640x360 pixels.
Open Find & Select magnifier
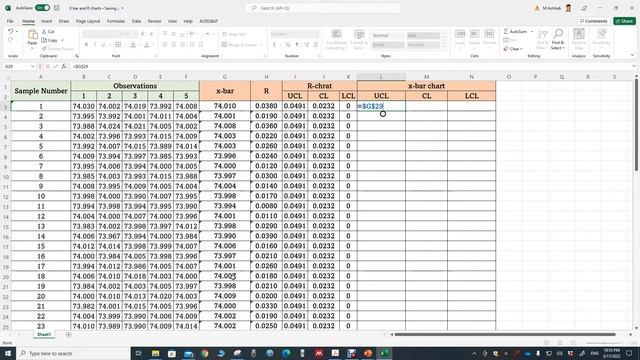click(x=558, y=39)
